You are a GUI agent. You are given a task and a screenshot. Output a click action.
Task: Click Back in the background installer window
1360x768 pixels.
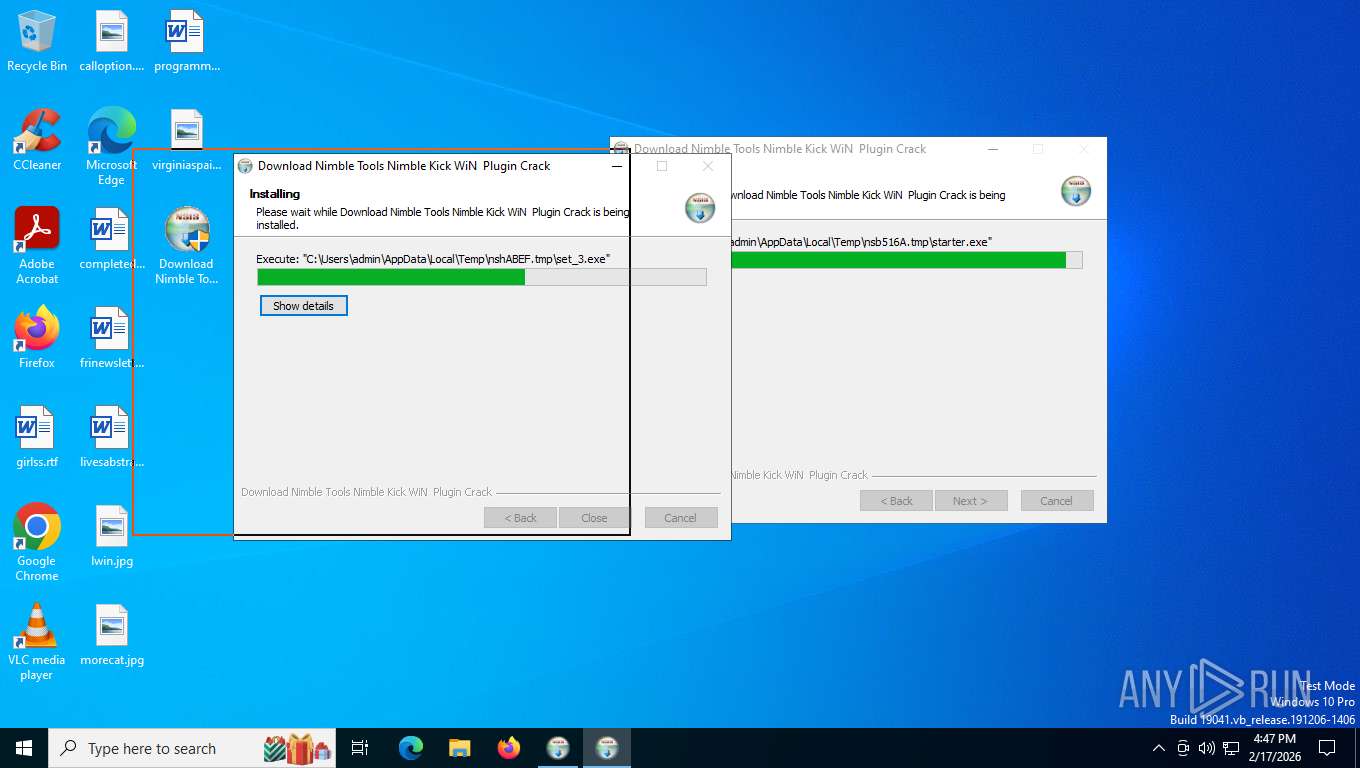tap(896, 501)
